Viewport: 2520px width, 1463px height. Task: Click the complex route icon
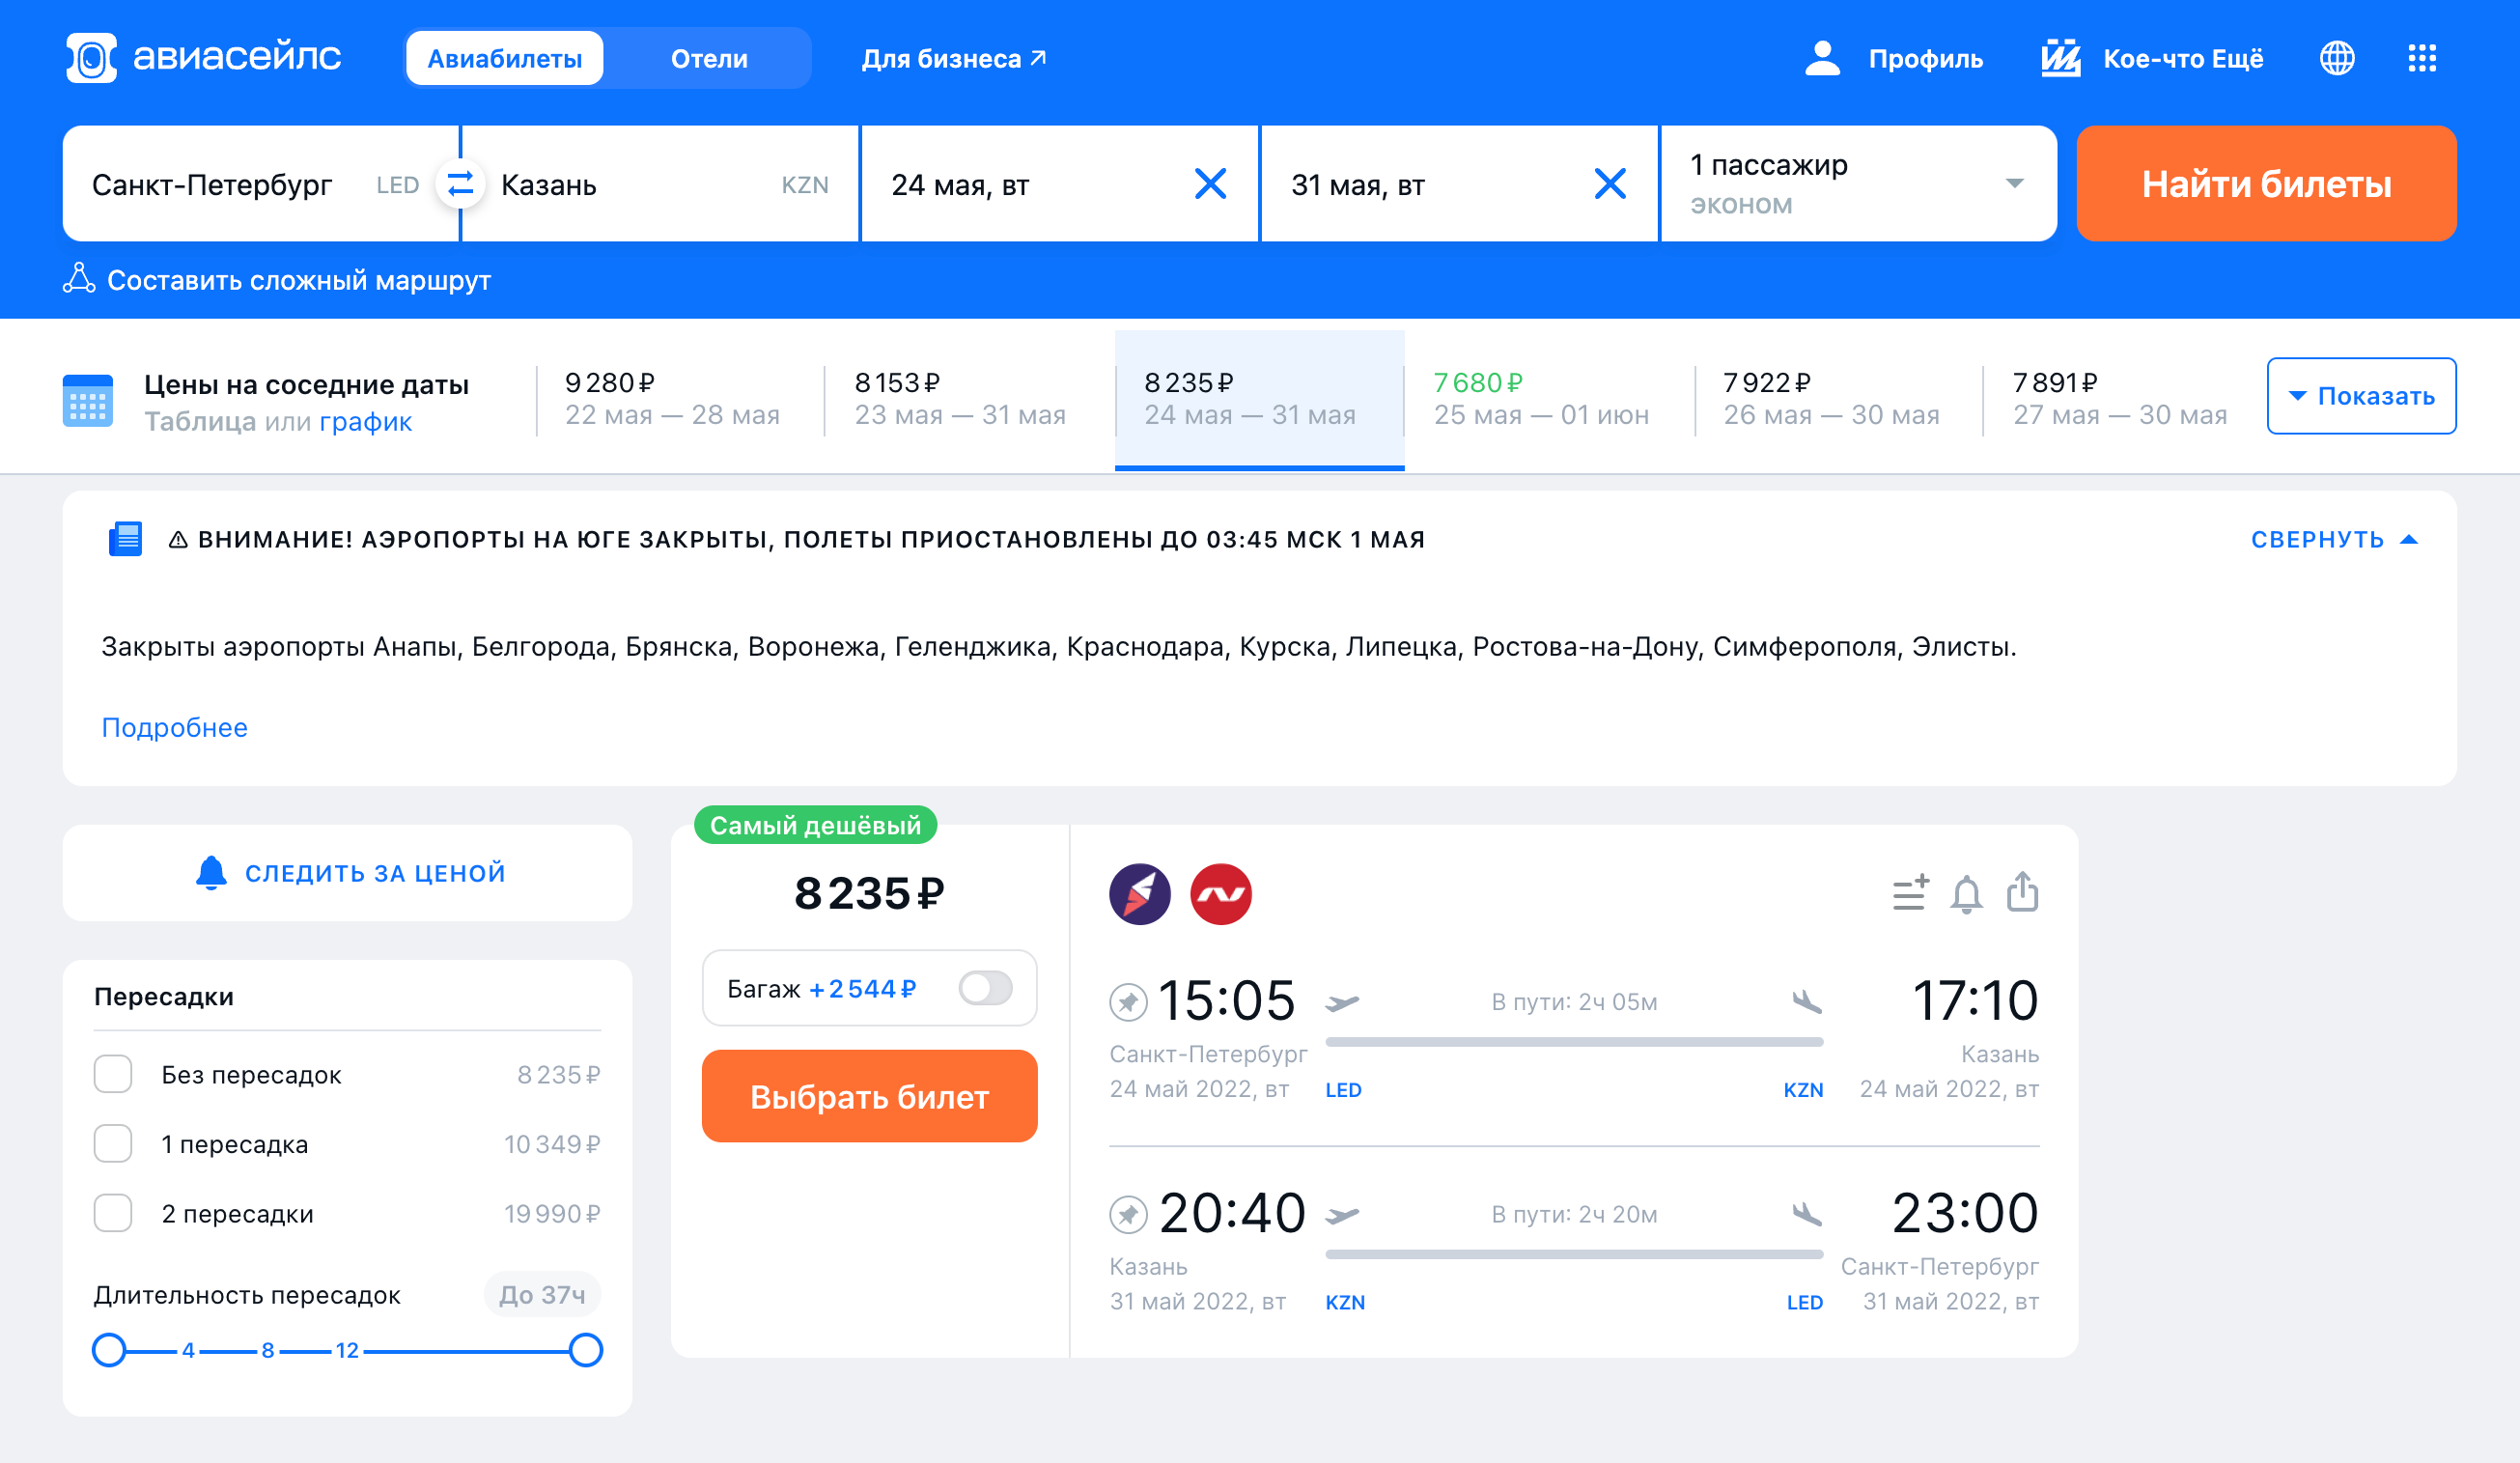[x=79, y=279]
